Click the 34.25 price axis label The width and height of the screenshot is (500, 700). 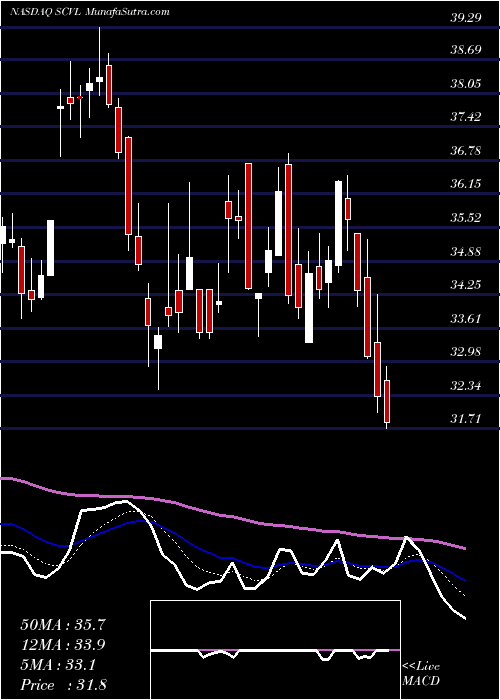[466, 285]
